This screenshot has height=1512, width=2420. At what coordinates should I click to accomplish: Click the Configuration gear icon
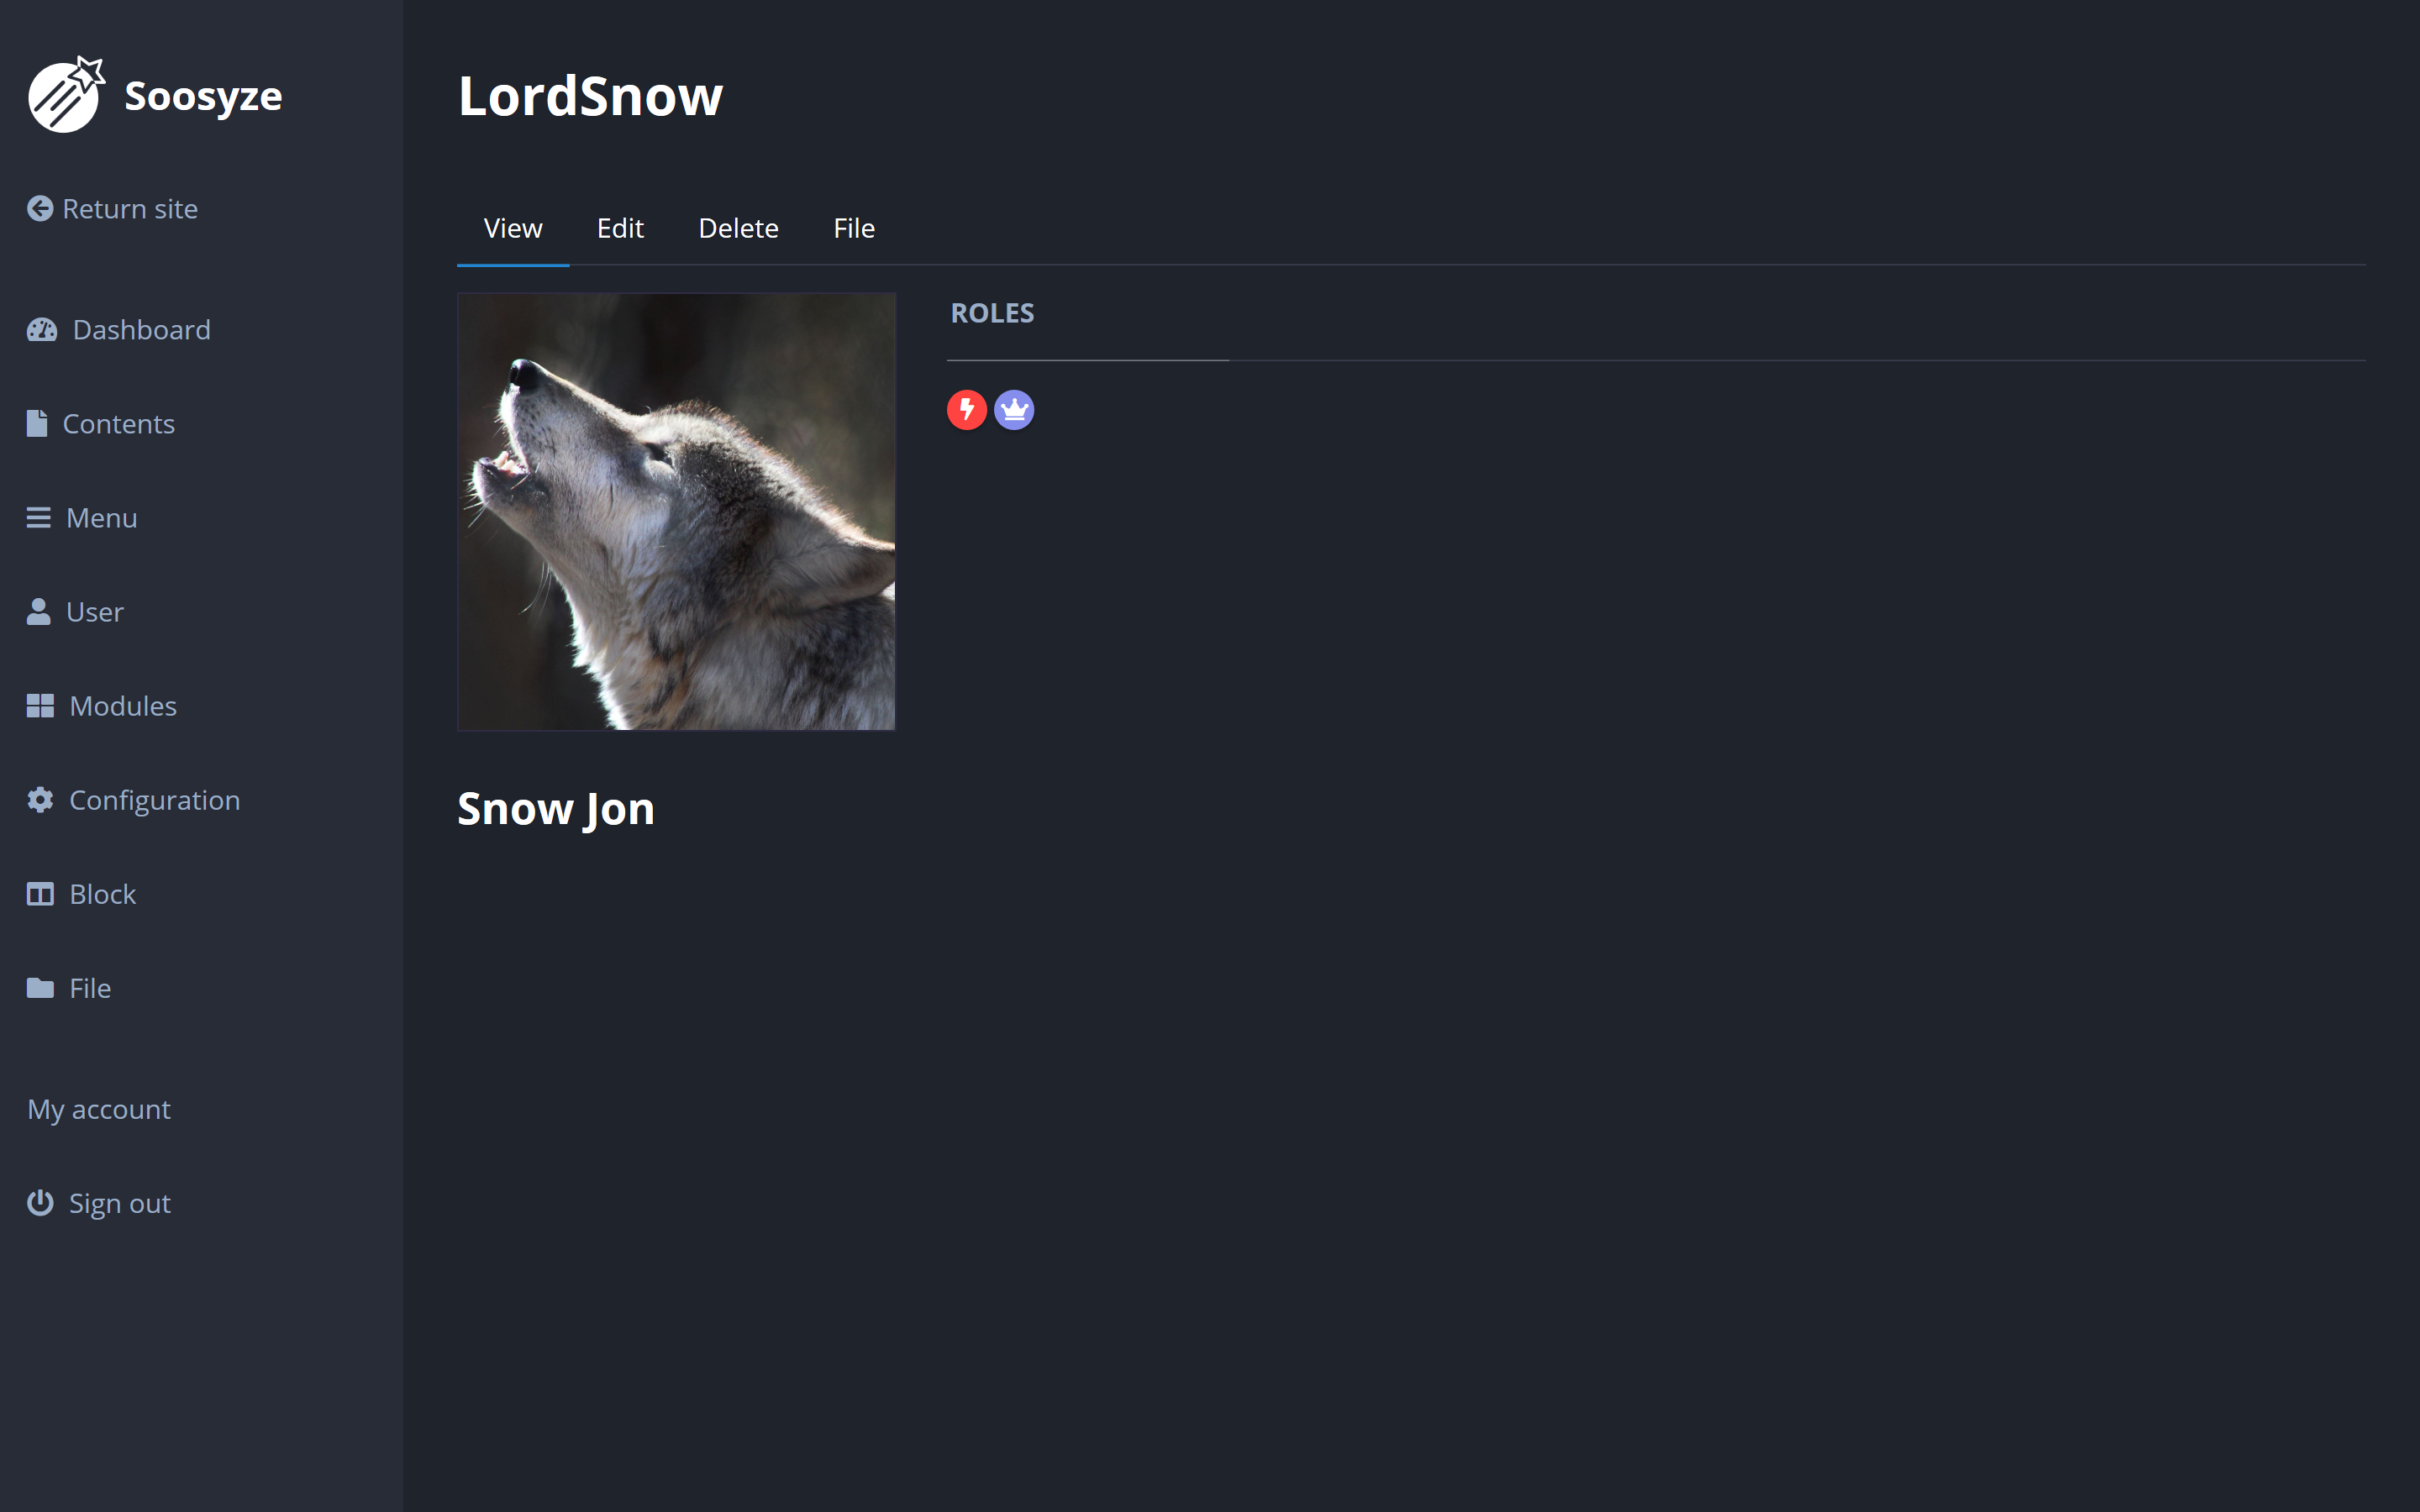(40, 800)
